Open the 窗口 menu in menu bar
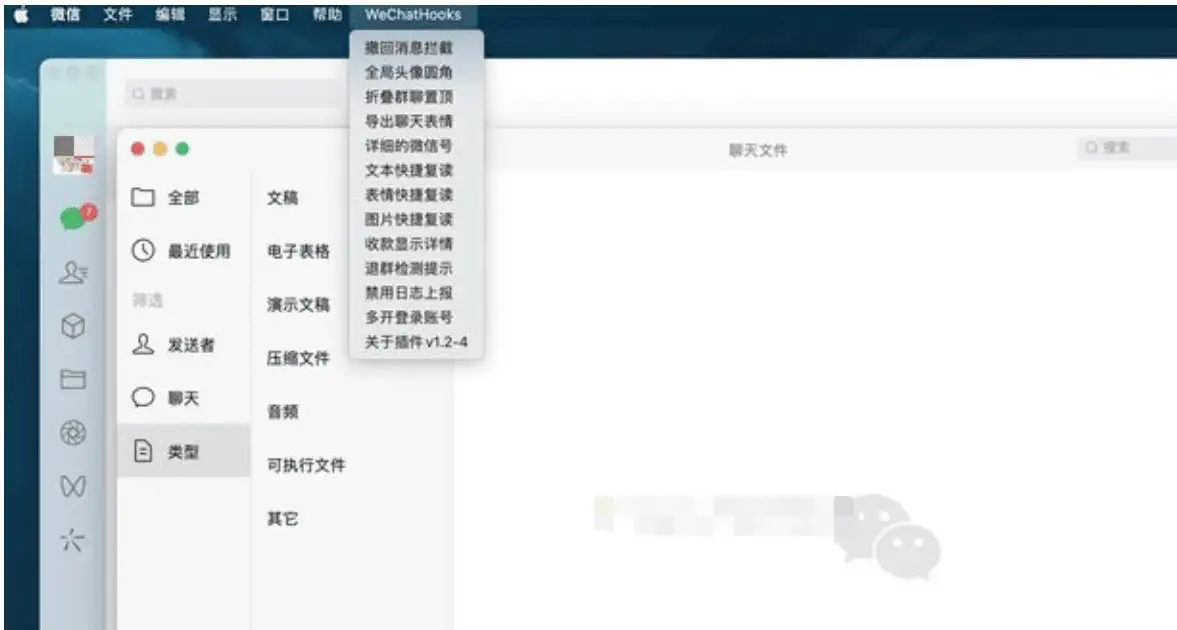This screenshot has height=630, width=1177. pos(275,14)
